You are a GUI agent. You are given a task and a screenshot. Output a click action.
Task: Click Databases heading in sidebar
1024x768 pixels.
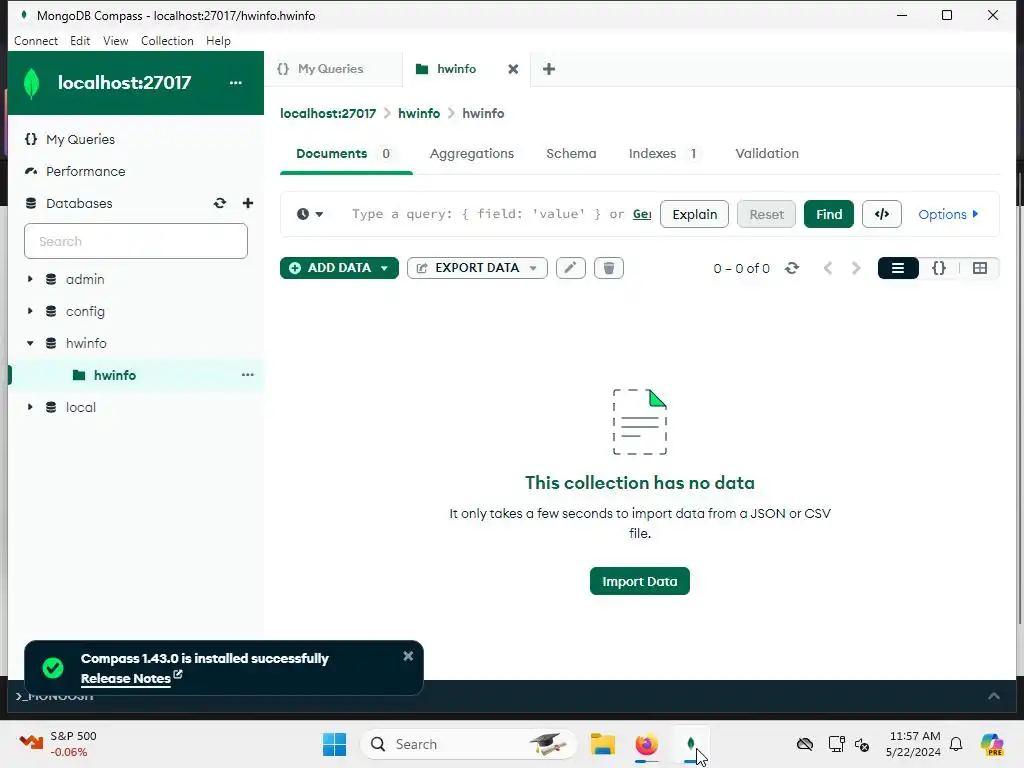pos(79,203)
